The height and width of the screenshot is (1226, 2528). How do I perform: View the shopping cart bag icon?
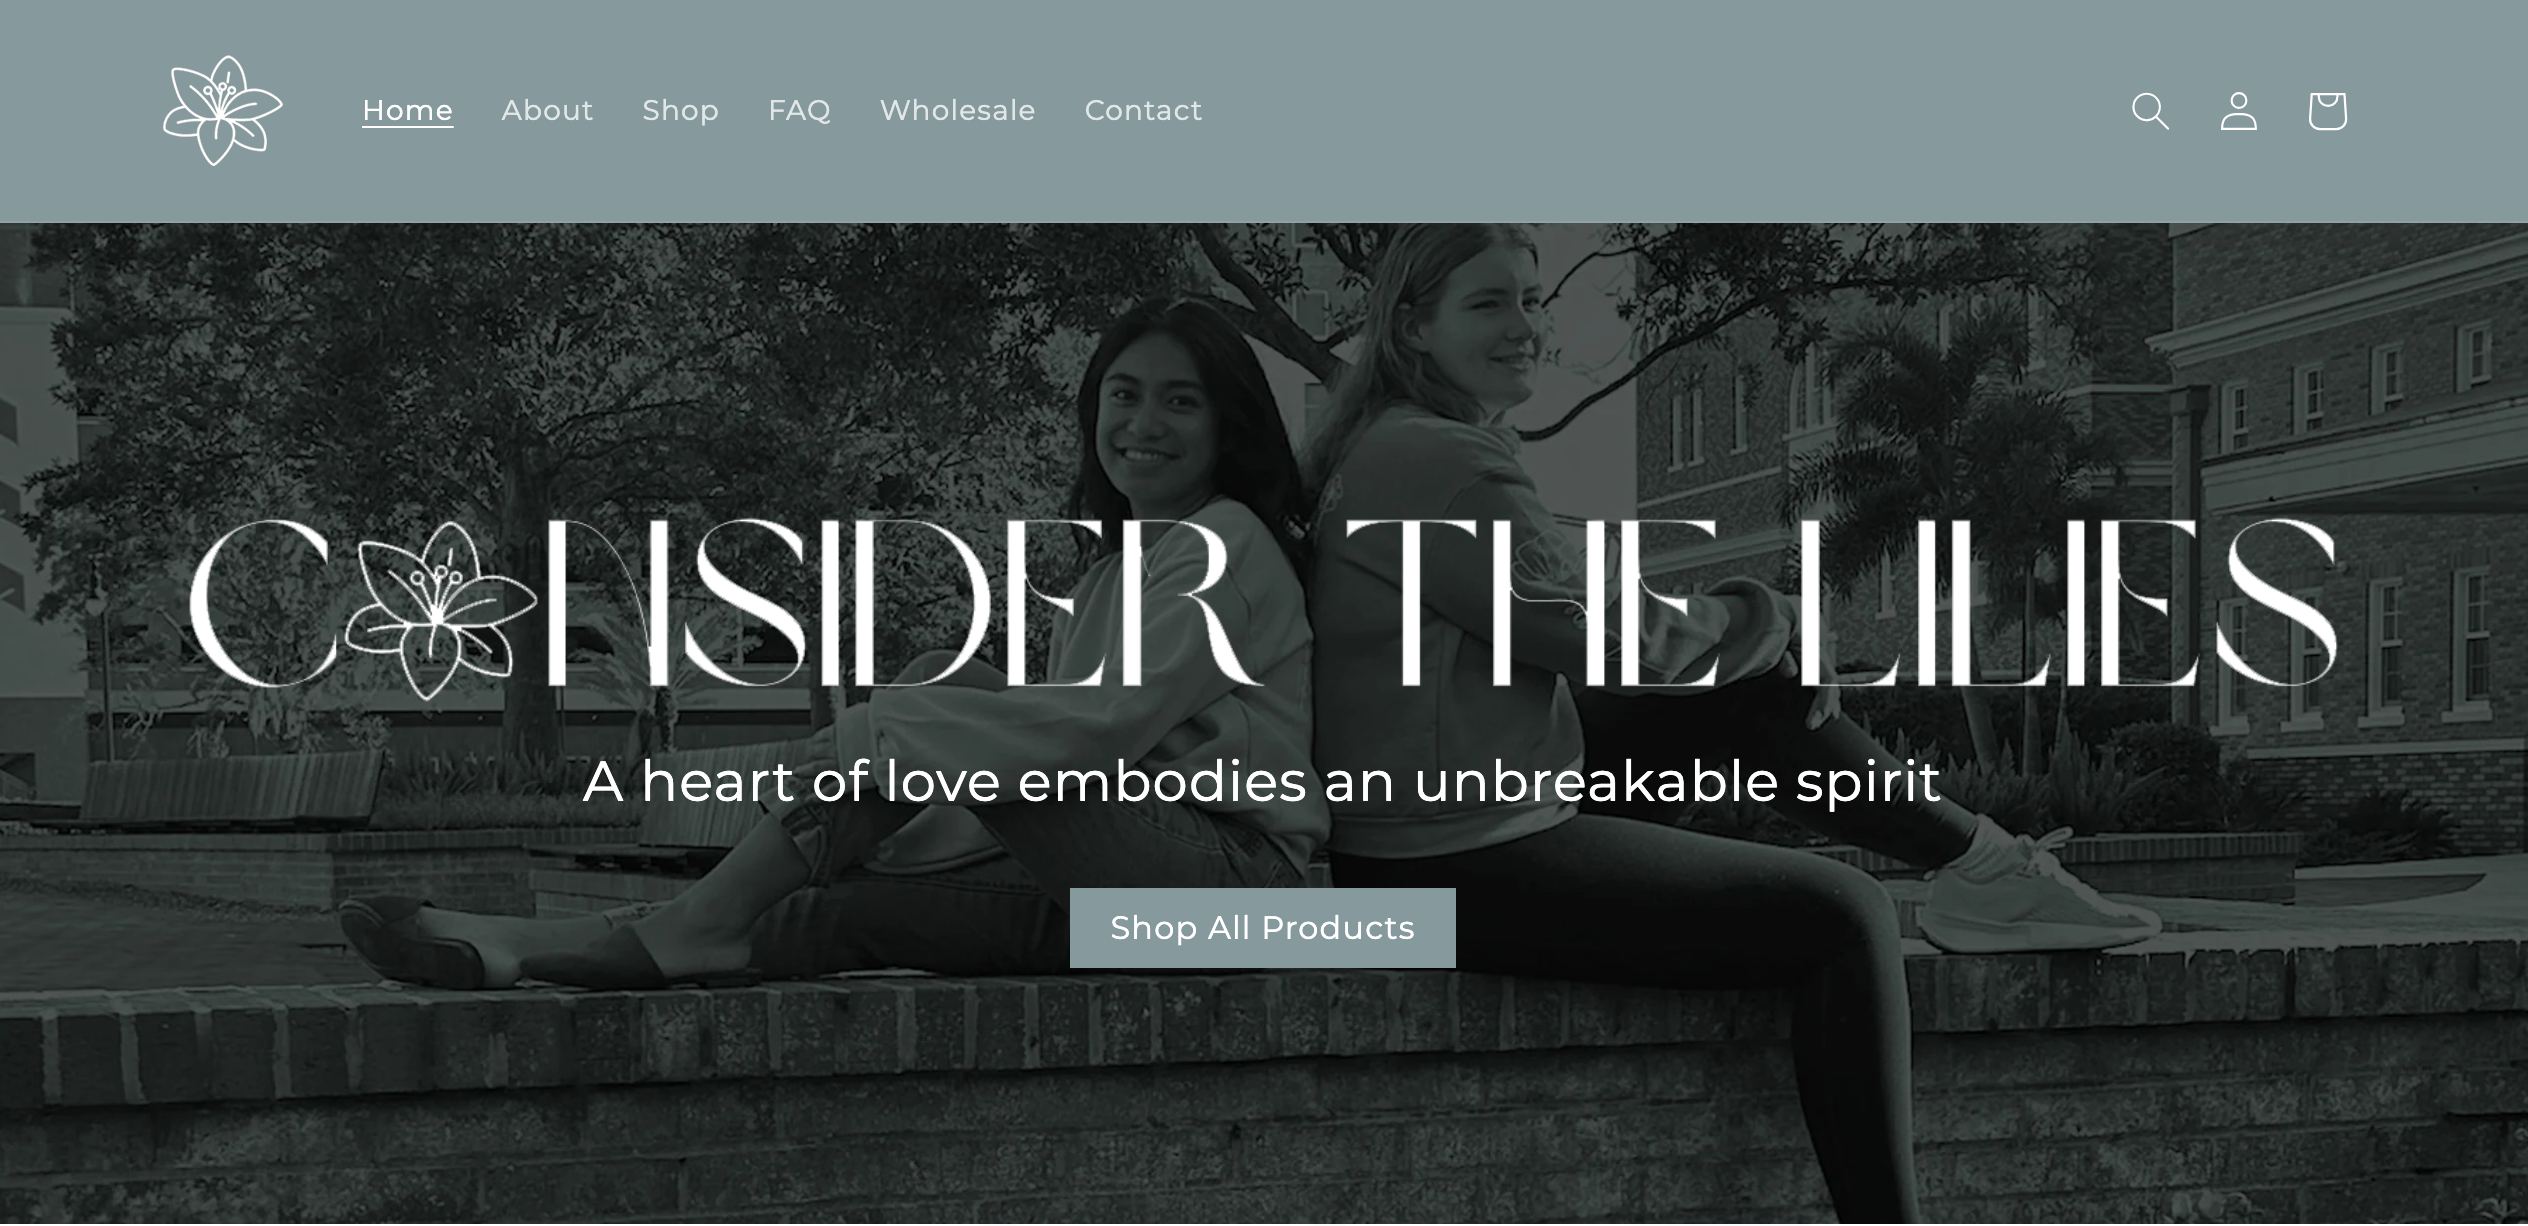tap(2327, 111)
